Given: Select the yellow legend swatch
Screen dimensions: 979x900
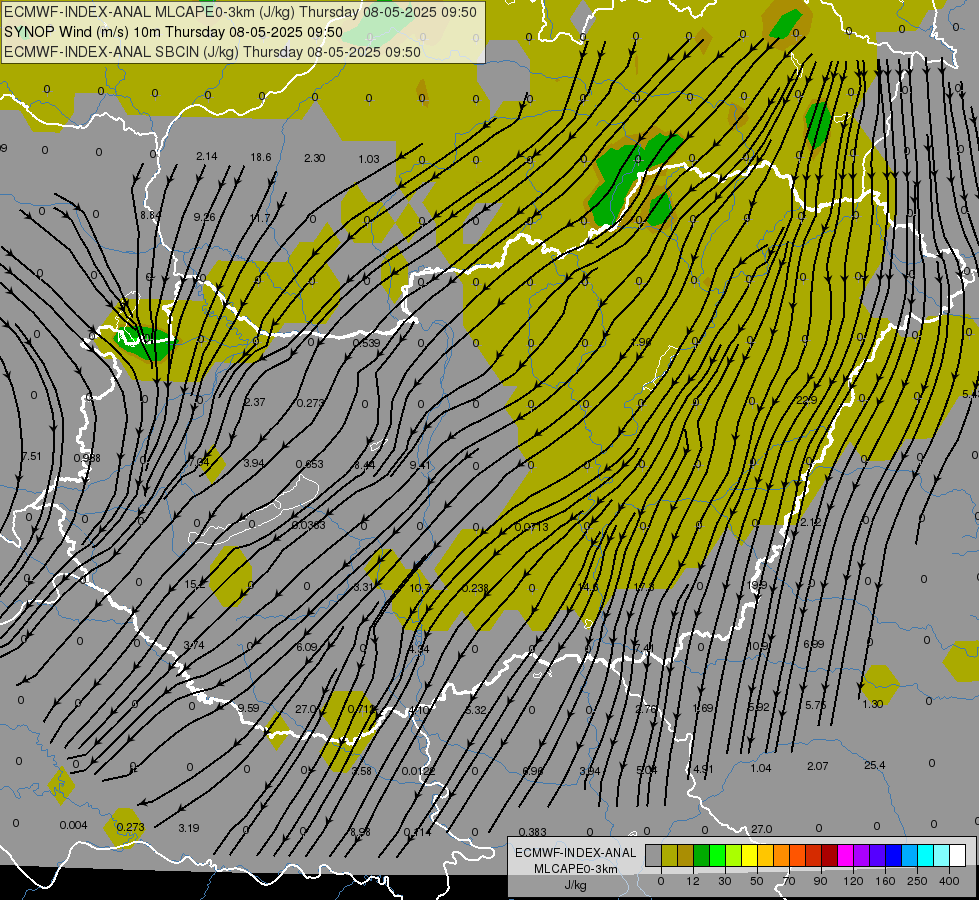Looking at the screenshot, I should (749, 856).
